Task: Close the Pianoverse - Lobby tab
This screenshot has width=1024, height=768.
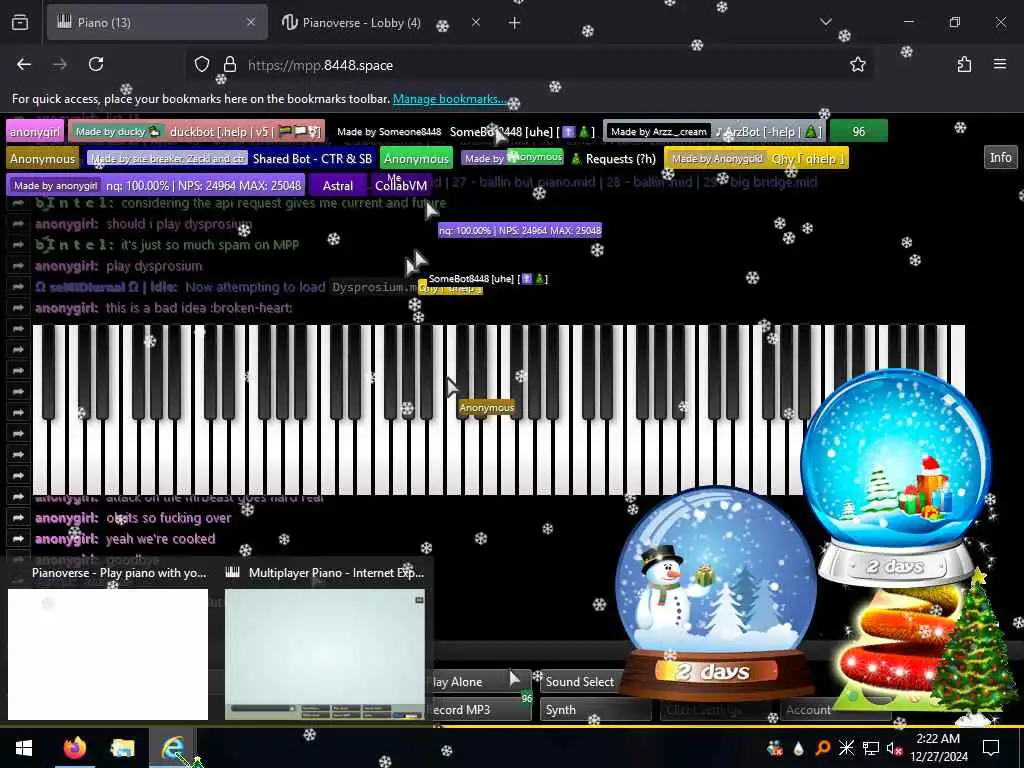Action: tap(476, 22)
